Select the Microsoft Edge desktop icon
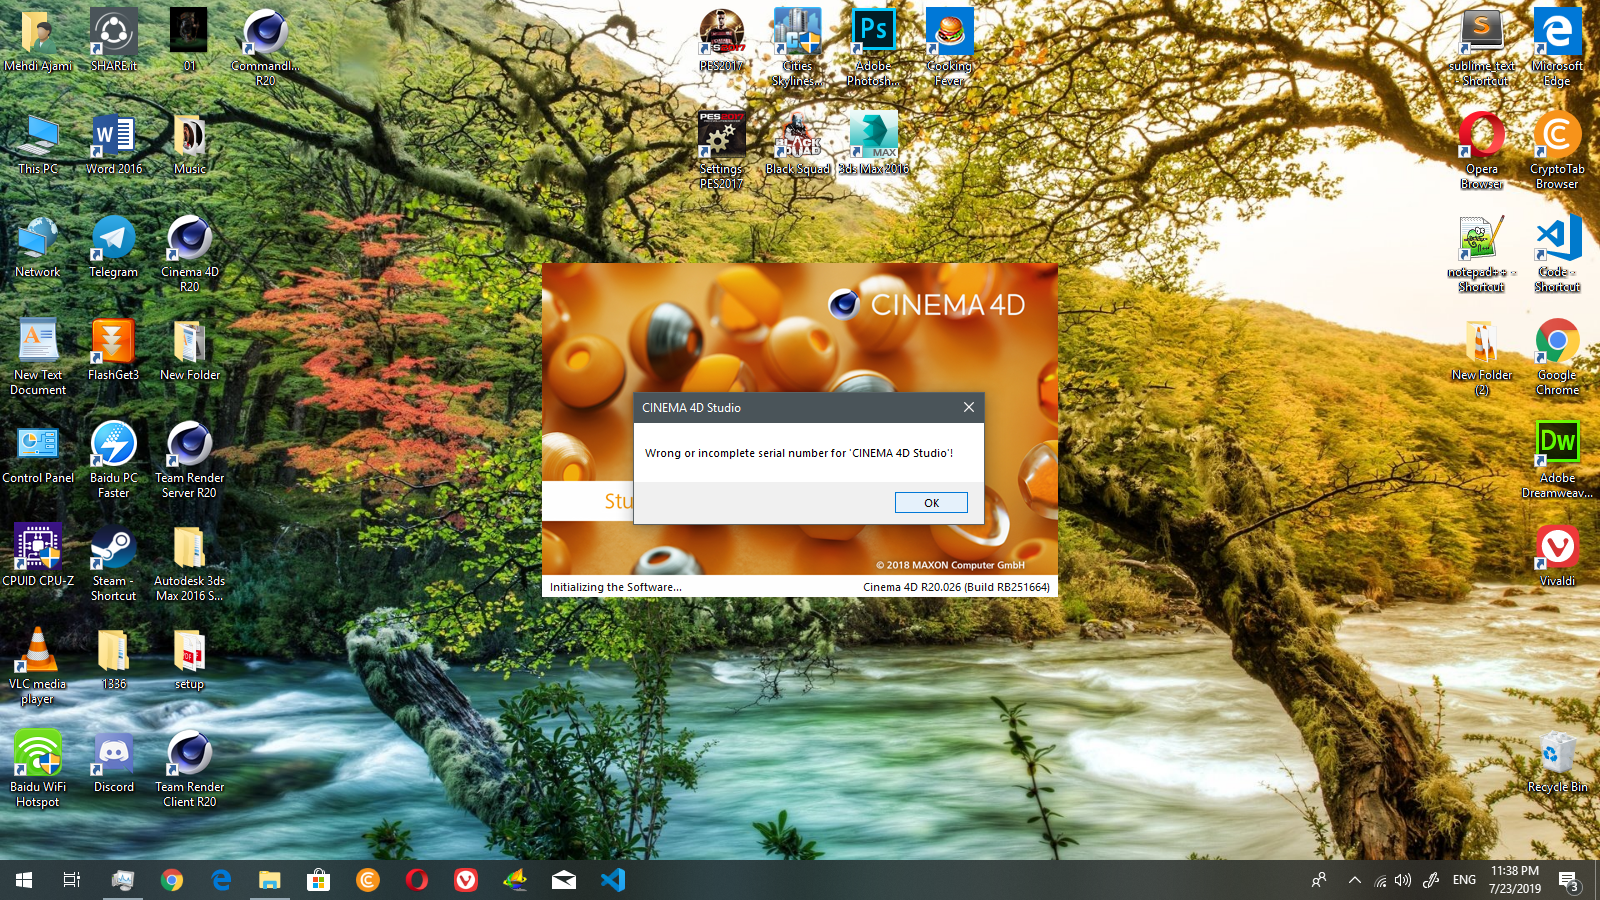 1557,47
